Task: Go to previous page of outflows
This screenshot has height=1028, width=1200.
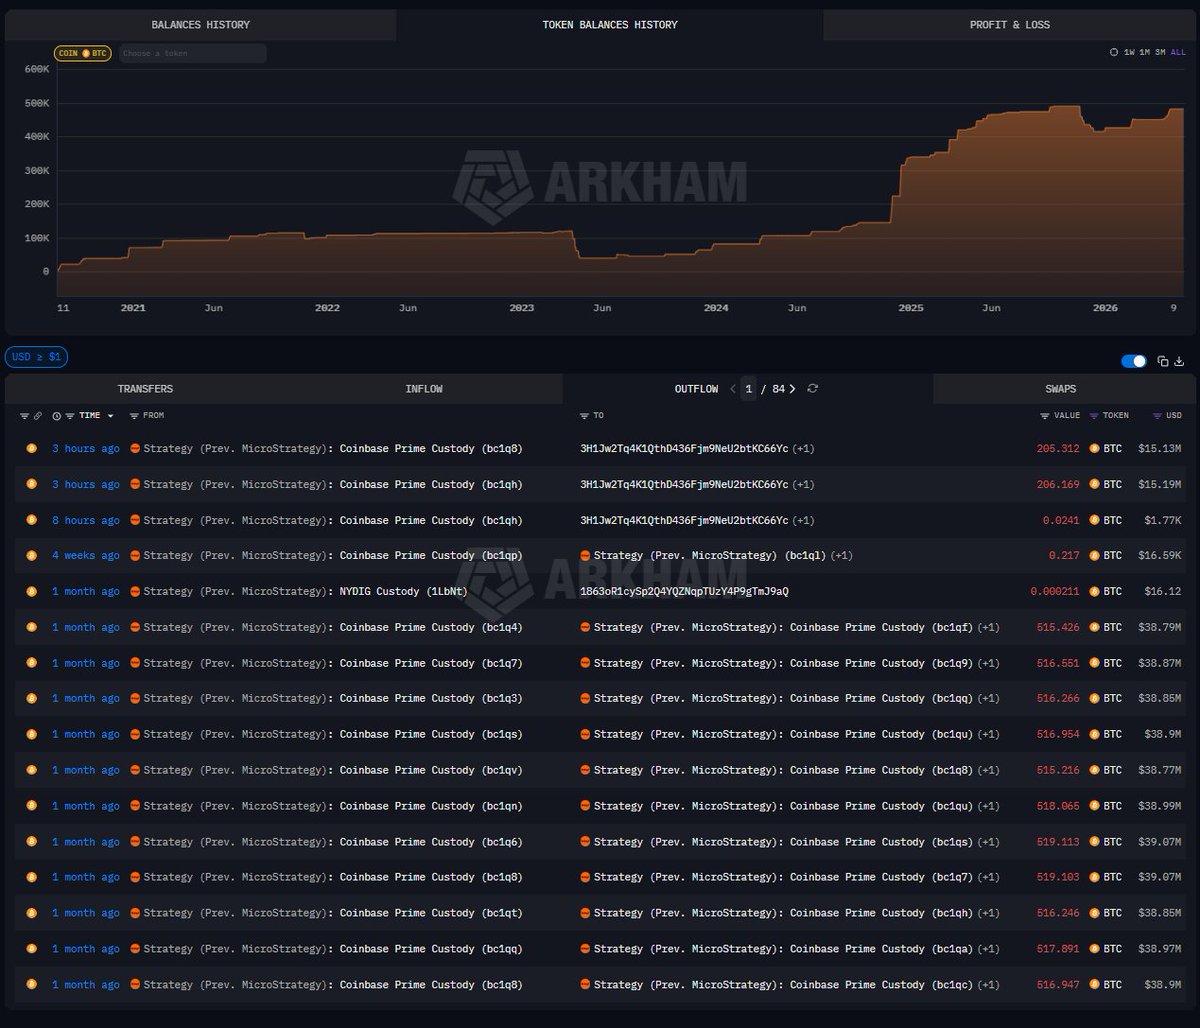Action: (732, 389)
